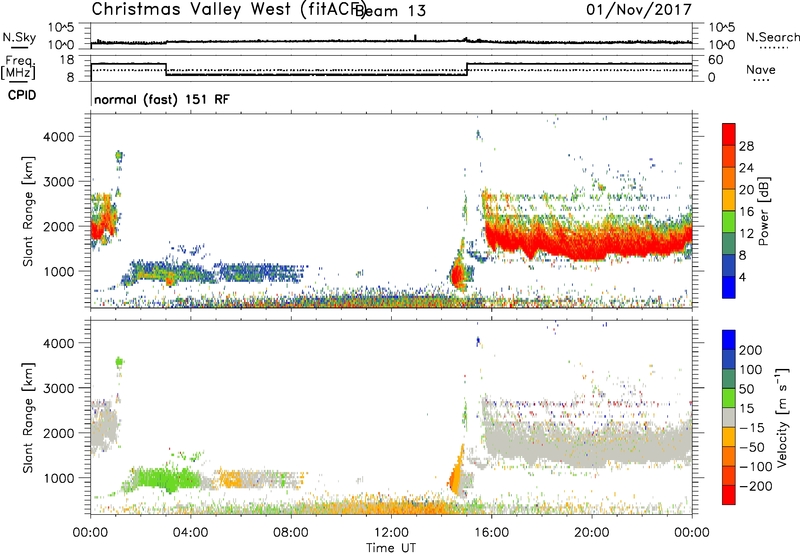Viewport: 800px width, 554px height.
Task: Click blue top segment of velocity colorbar
Action: 729,340
